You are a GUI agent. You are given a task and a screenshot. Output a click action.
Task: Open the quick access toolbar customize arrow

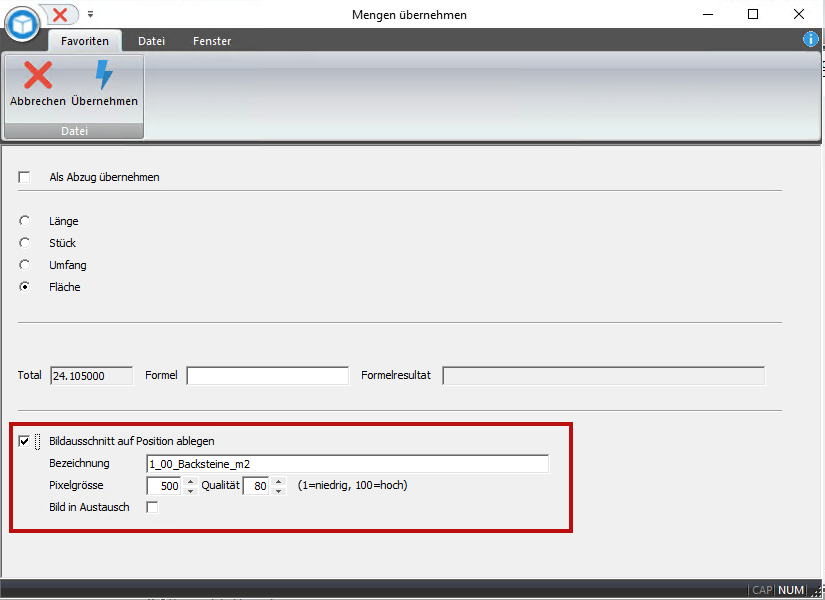click(x=90, y=15)
